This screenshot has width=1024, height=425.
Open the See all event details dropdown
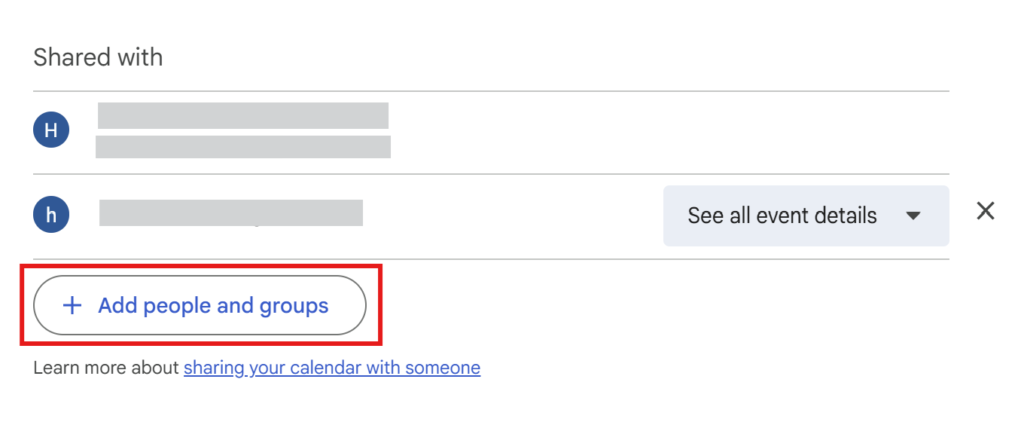[x=806, y=215]
